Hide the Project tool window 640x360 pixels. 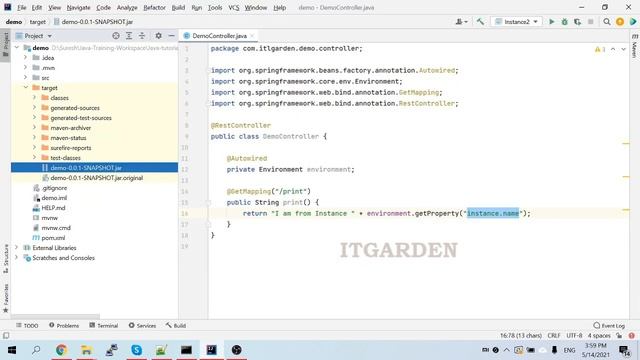click(x=171, y=36)
